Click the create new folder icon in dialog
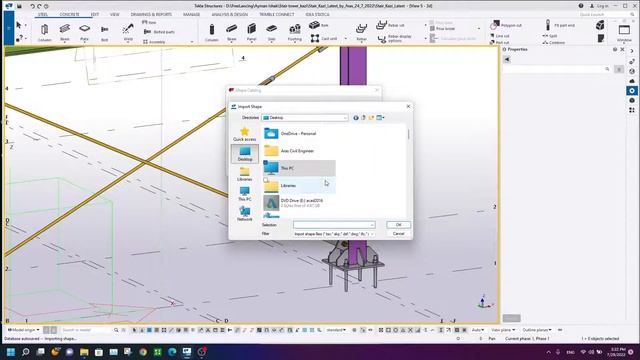This screenshot has height=360, width=640. tap(371, 118)
